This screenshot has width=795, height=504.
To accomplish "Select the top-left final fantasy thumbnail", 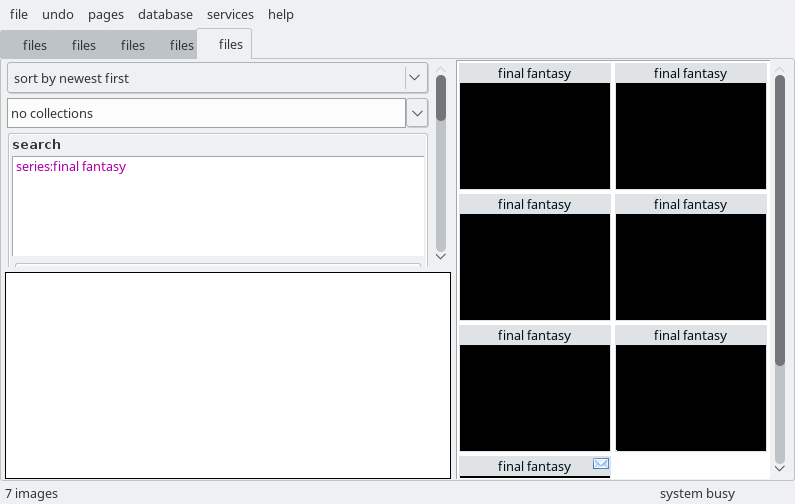I will (535, 126).
